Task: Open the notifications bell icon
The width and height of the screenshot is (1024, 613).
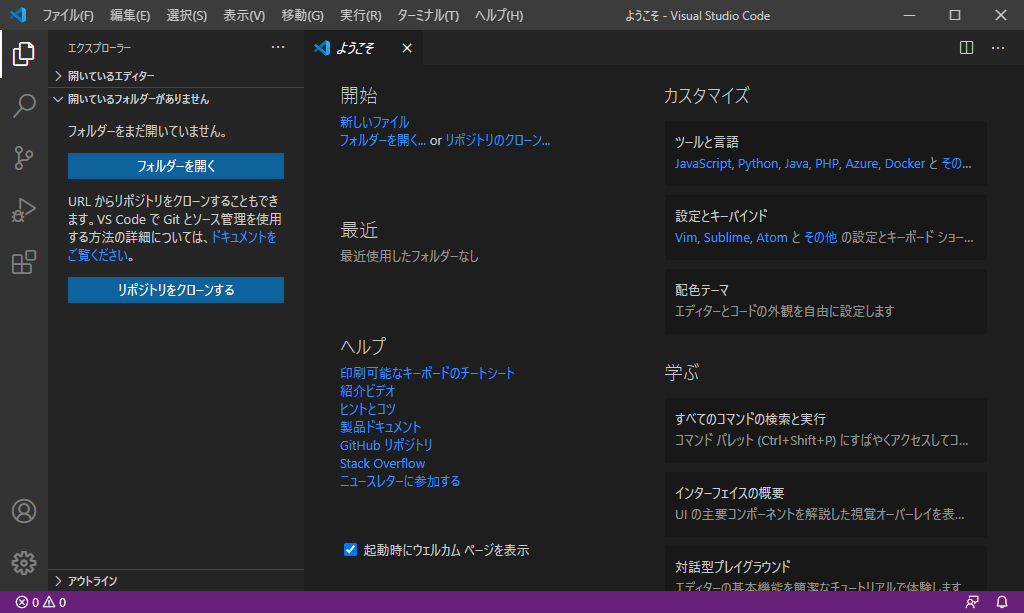Action: (x=1002, y=602)
